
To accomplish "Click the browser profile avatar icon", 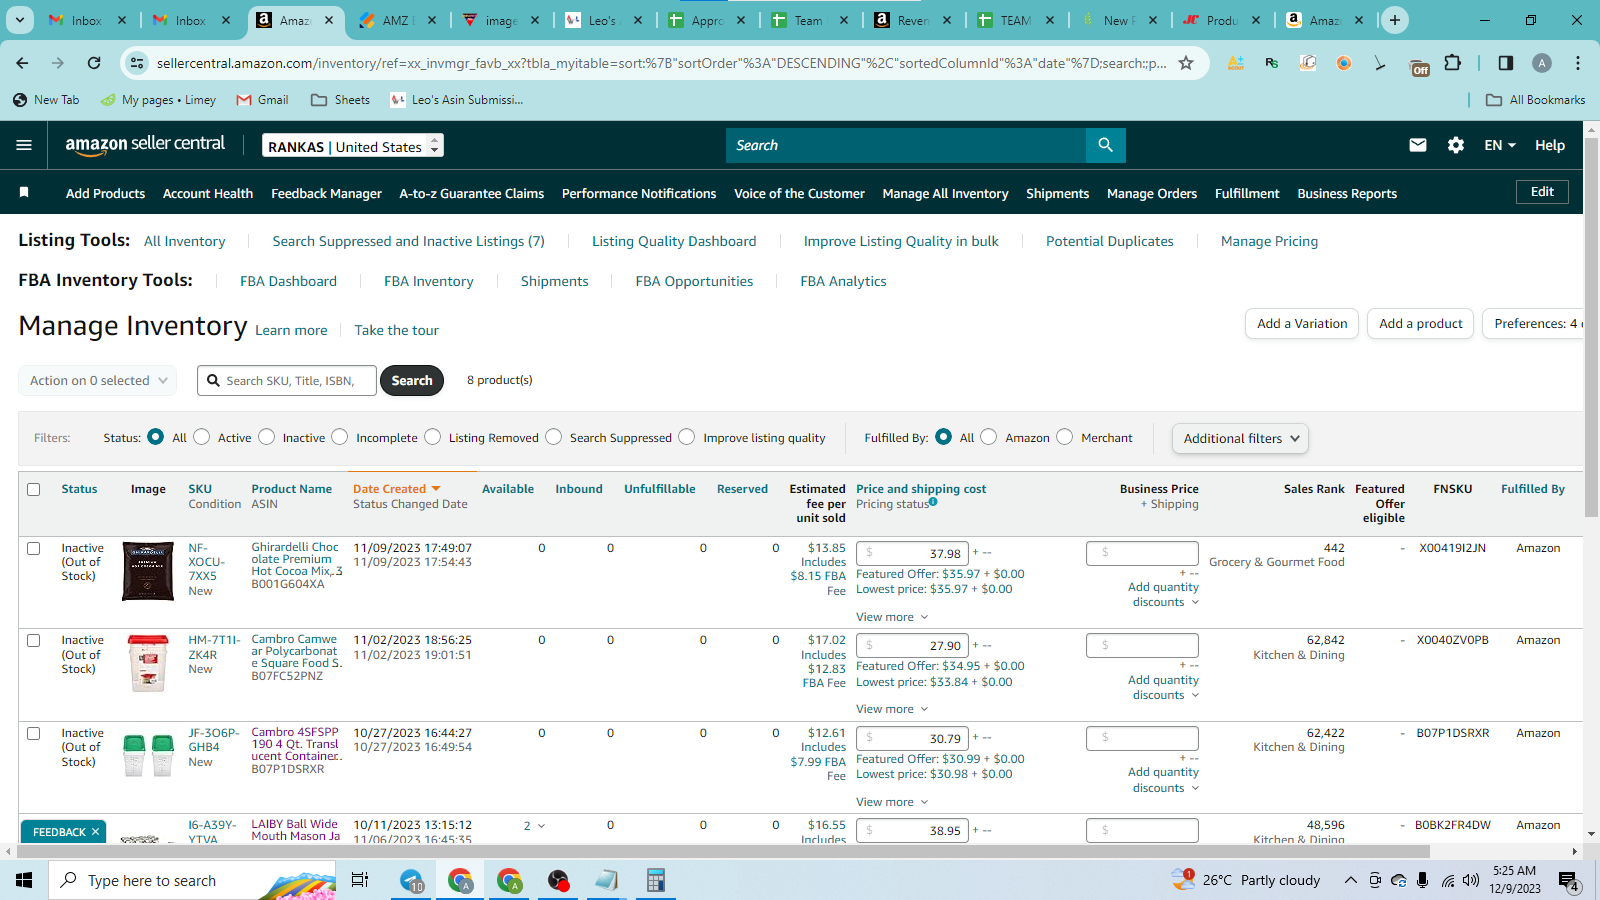I will click(x=1542, y=63).
